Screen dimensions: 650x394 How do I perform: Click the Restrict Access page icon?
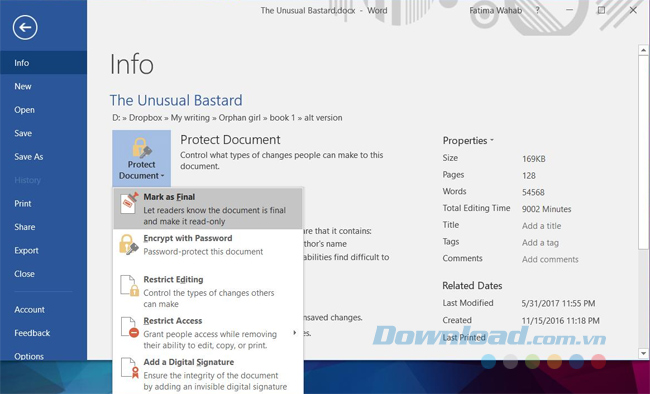tap(129, 327)
